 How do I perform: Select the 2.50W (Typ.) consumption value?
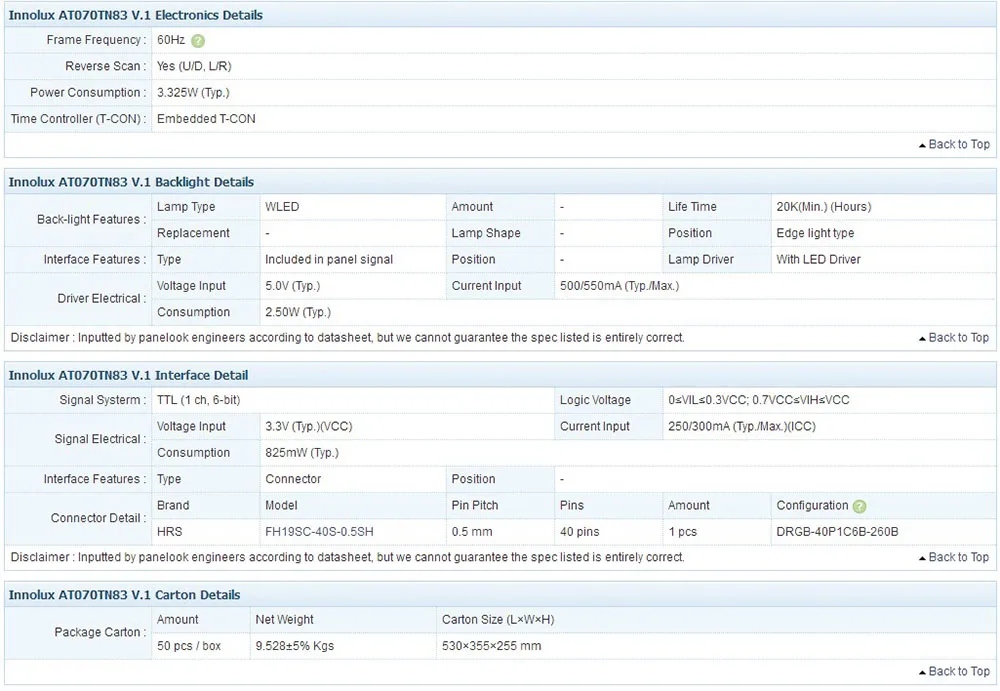click(298, 313)
